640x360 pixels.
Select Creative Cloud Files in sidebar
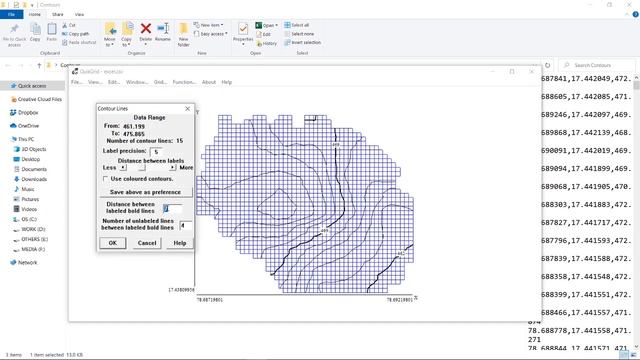(x=36, y=99)
